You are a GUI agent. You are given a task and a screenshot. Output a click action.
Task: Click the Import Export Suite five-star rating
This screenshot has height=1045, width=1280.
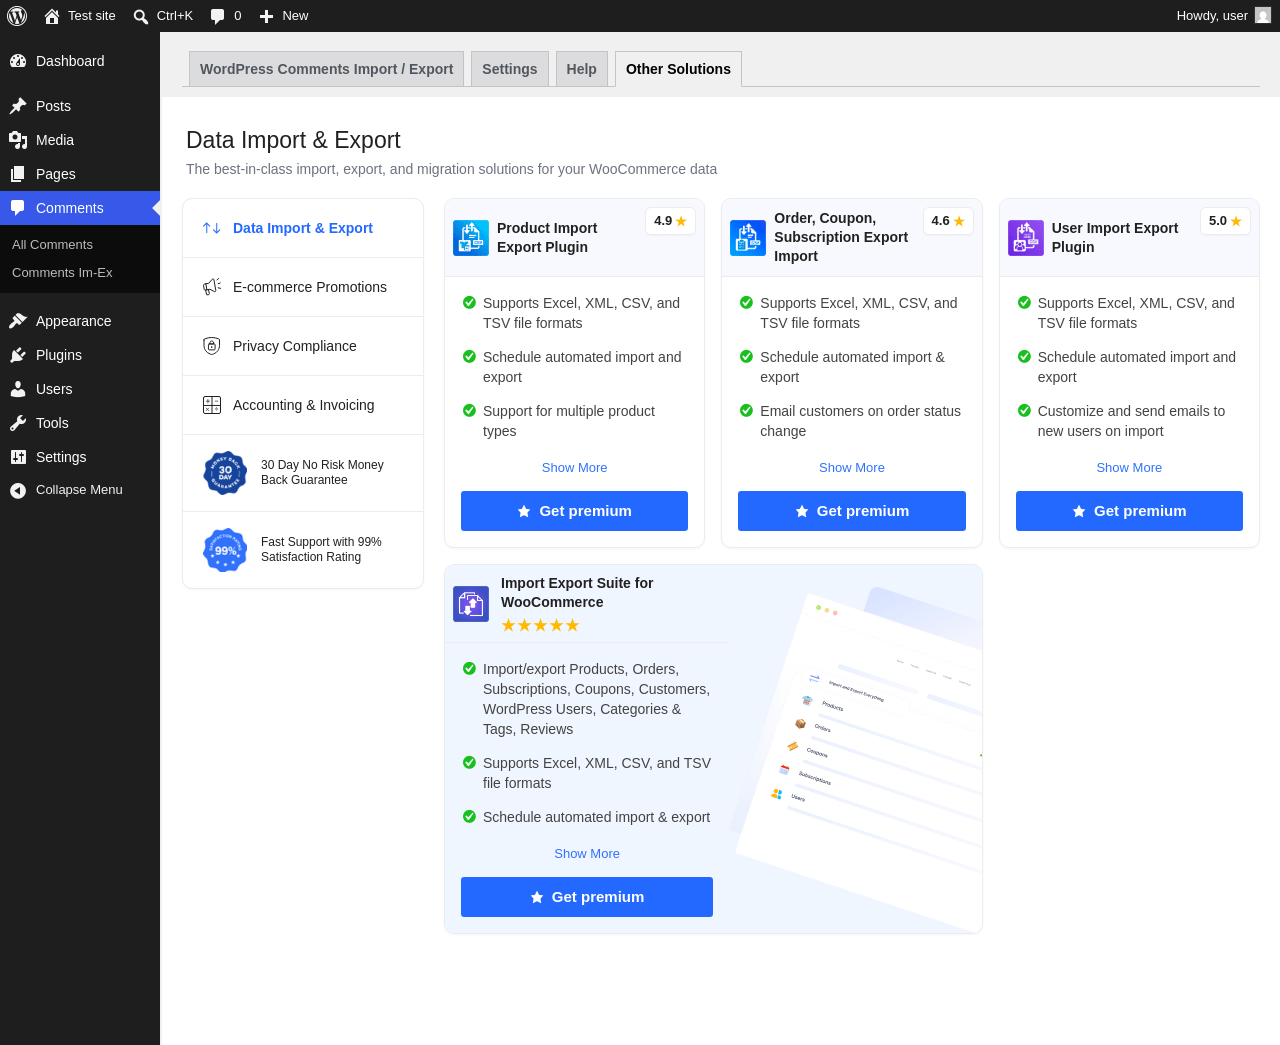point(540,626)
